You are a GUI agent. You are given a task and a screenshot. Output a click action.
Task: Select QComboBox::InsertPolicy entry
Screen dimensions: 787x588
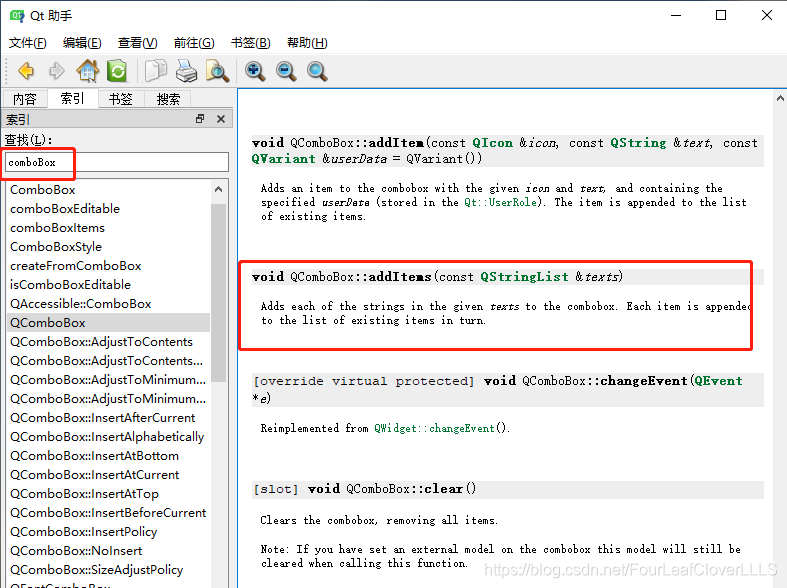[x=109, y=532]
